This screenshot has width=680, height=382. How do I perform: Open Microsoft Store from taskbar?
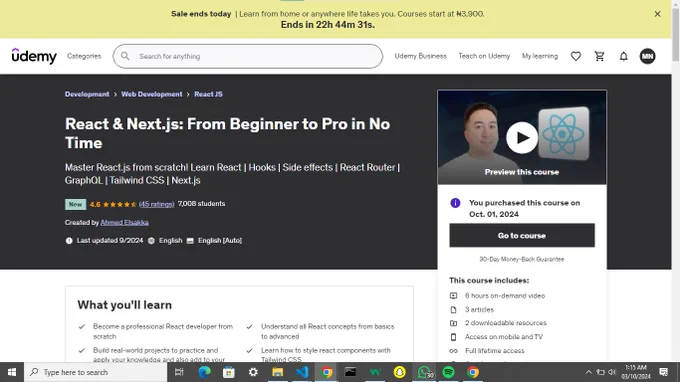[x=229, y=372]
